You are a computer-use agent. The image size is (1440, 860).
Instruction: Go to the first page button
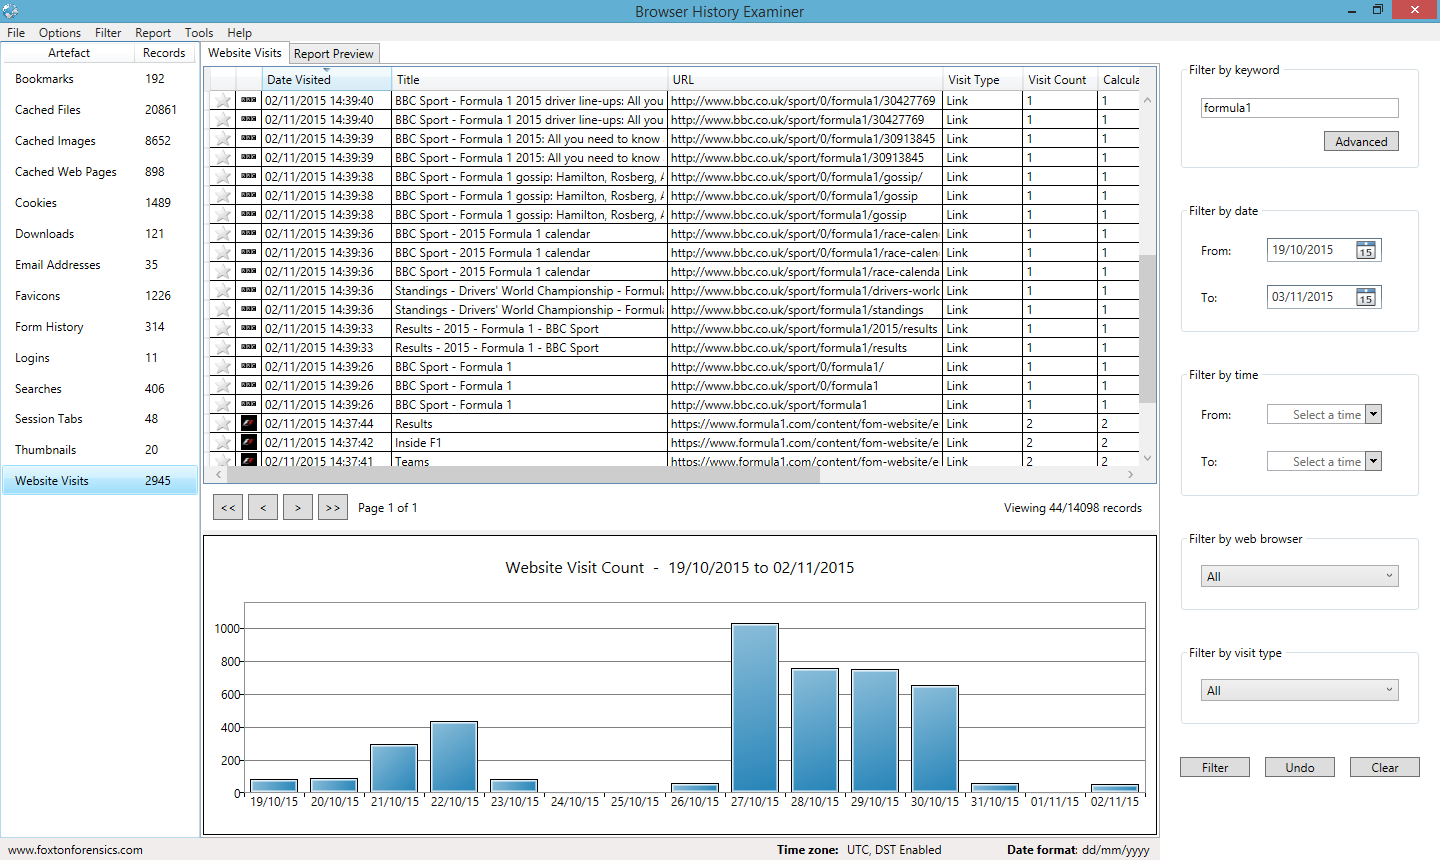point(228,507)
